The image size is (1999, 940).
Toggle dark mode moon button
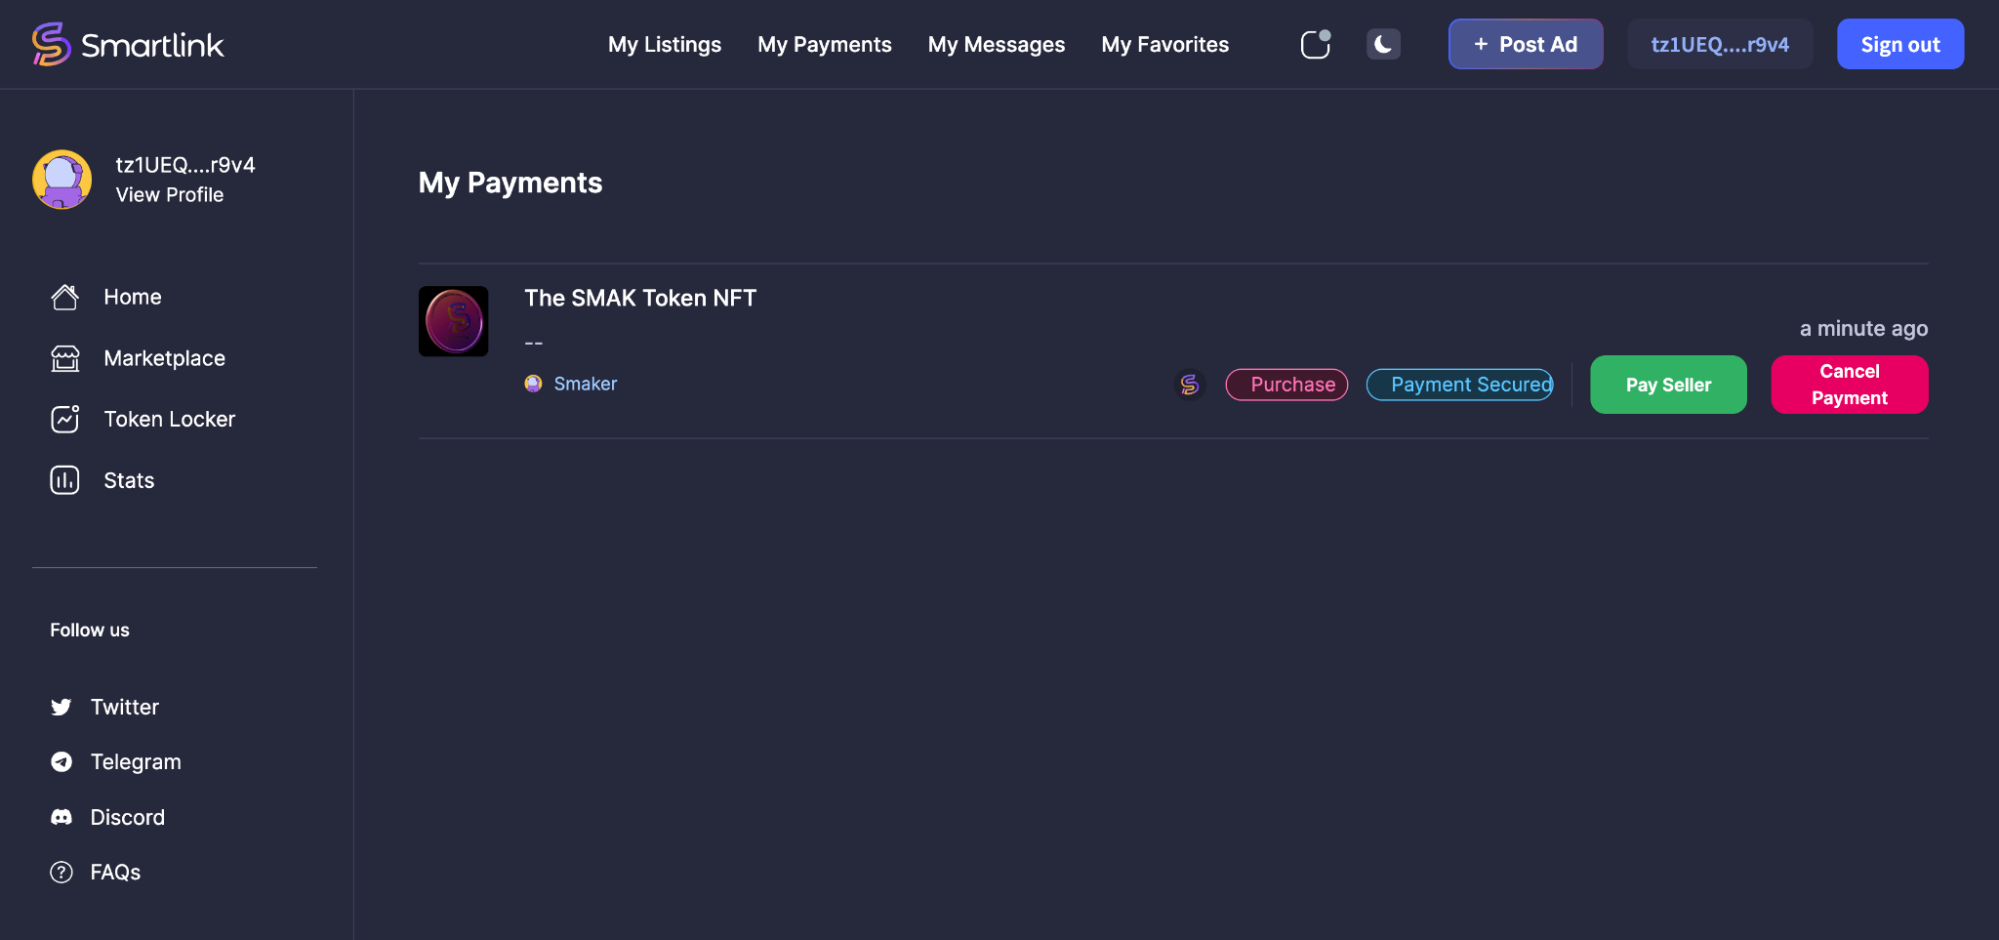coord(1383,44)
